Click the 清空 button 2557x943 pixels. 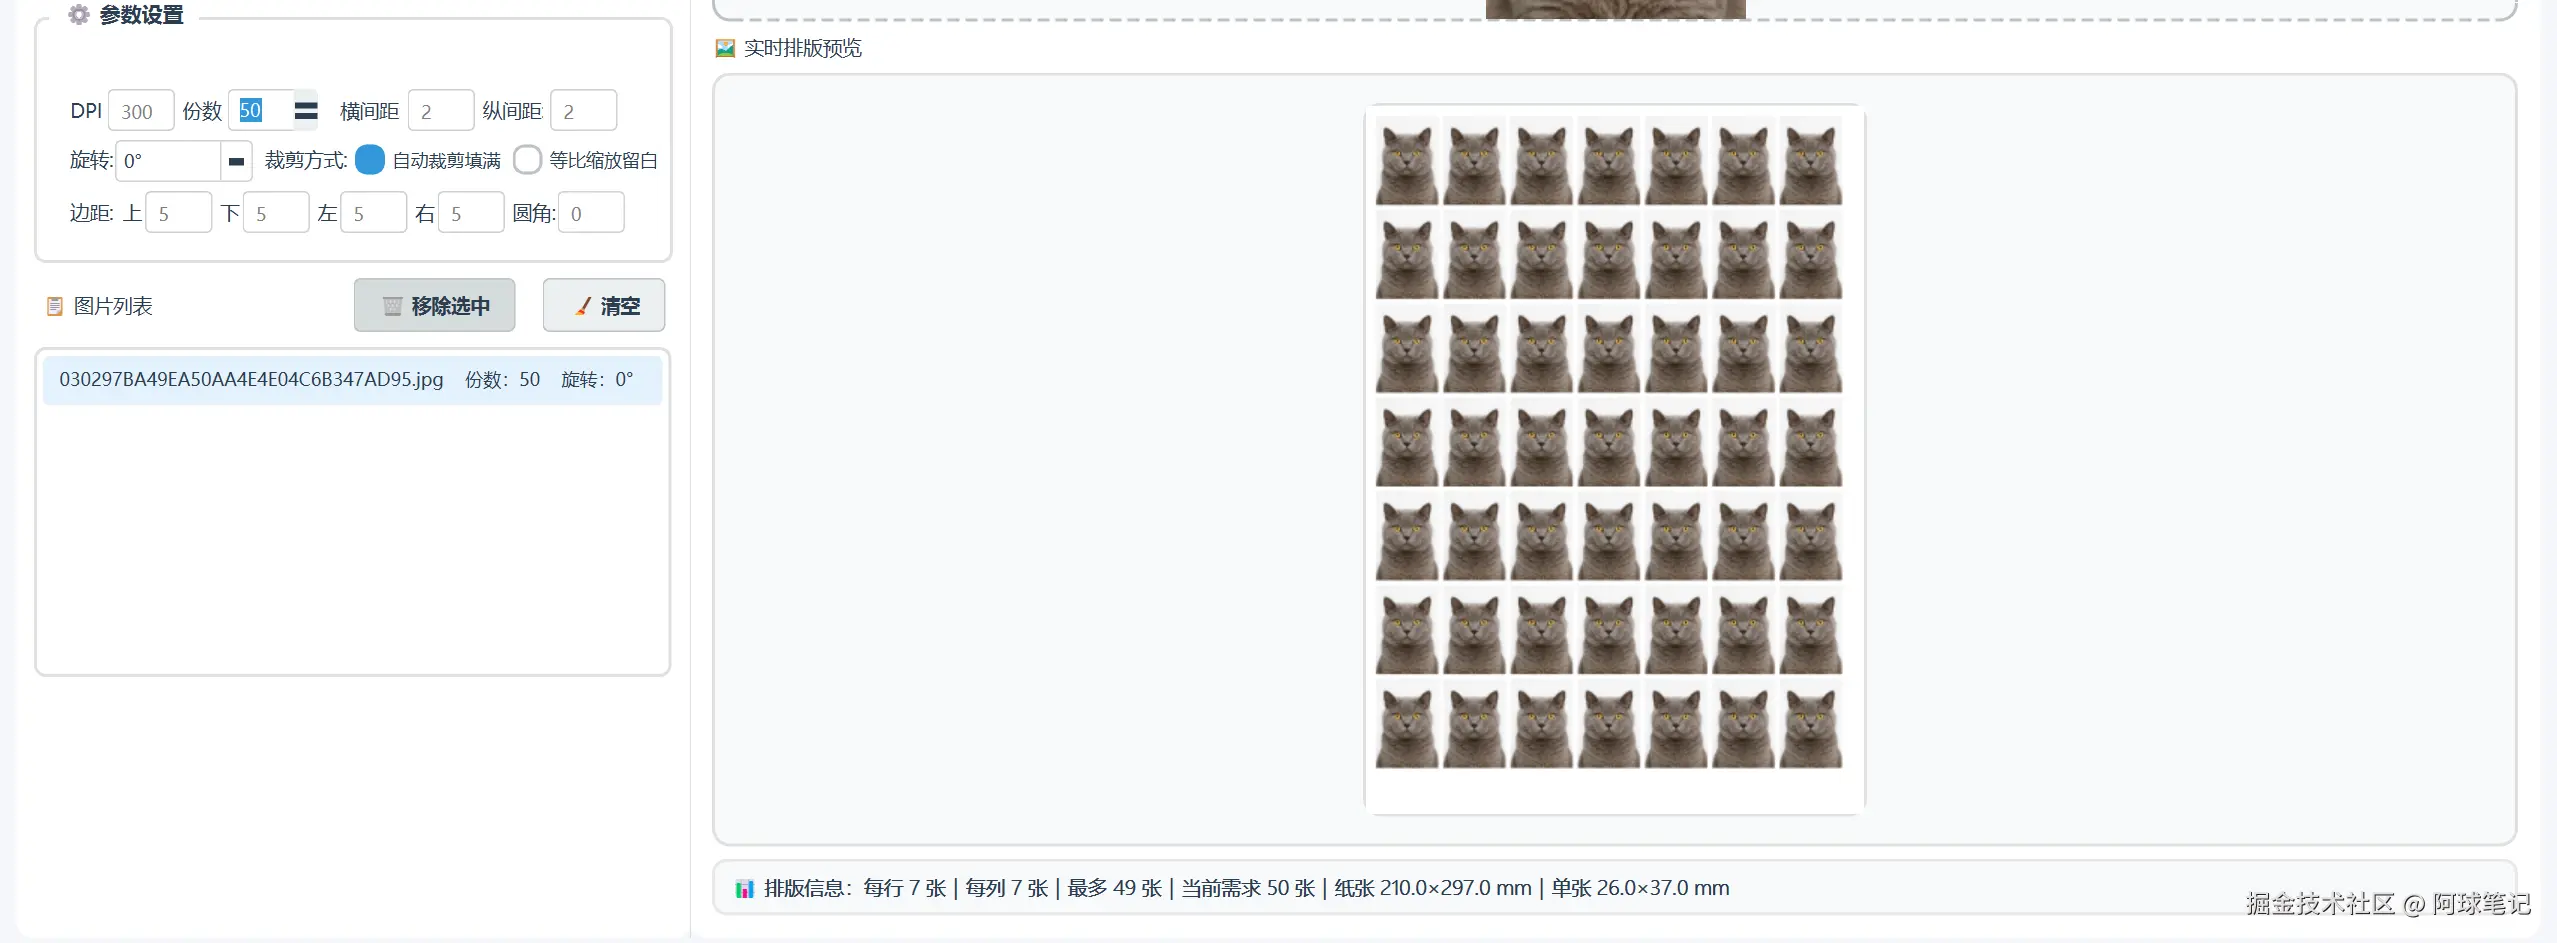pos(604,305)
